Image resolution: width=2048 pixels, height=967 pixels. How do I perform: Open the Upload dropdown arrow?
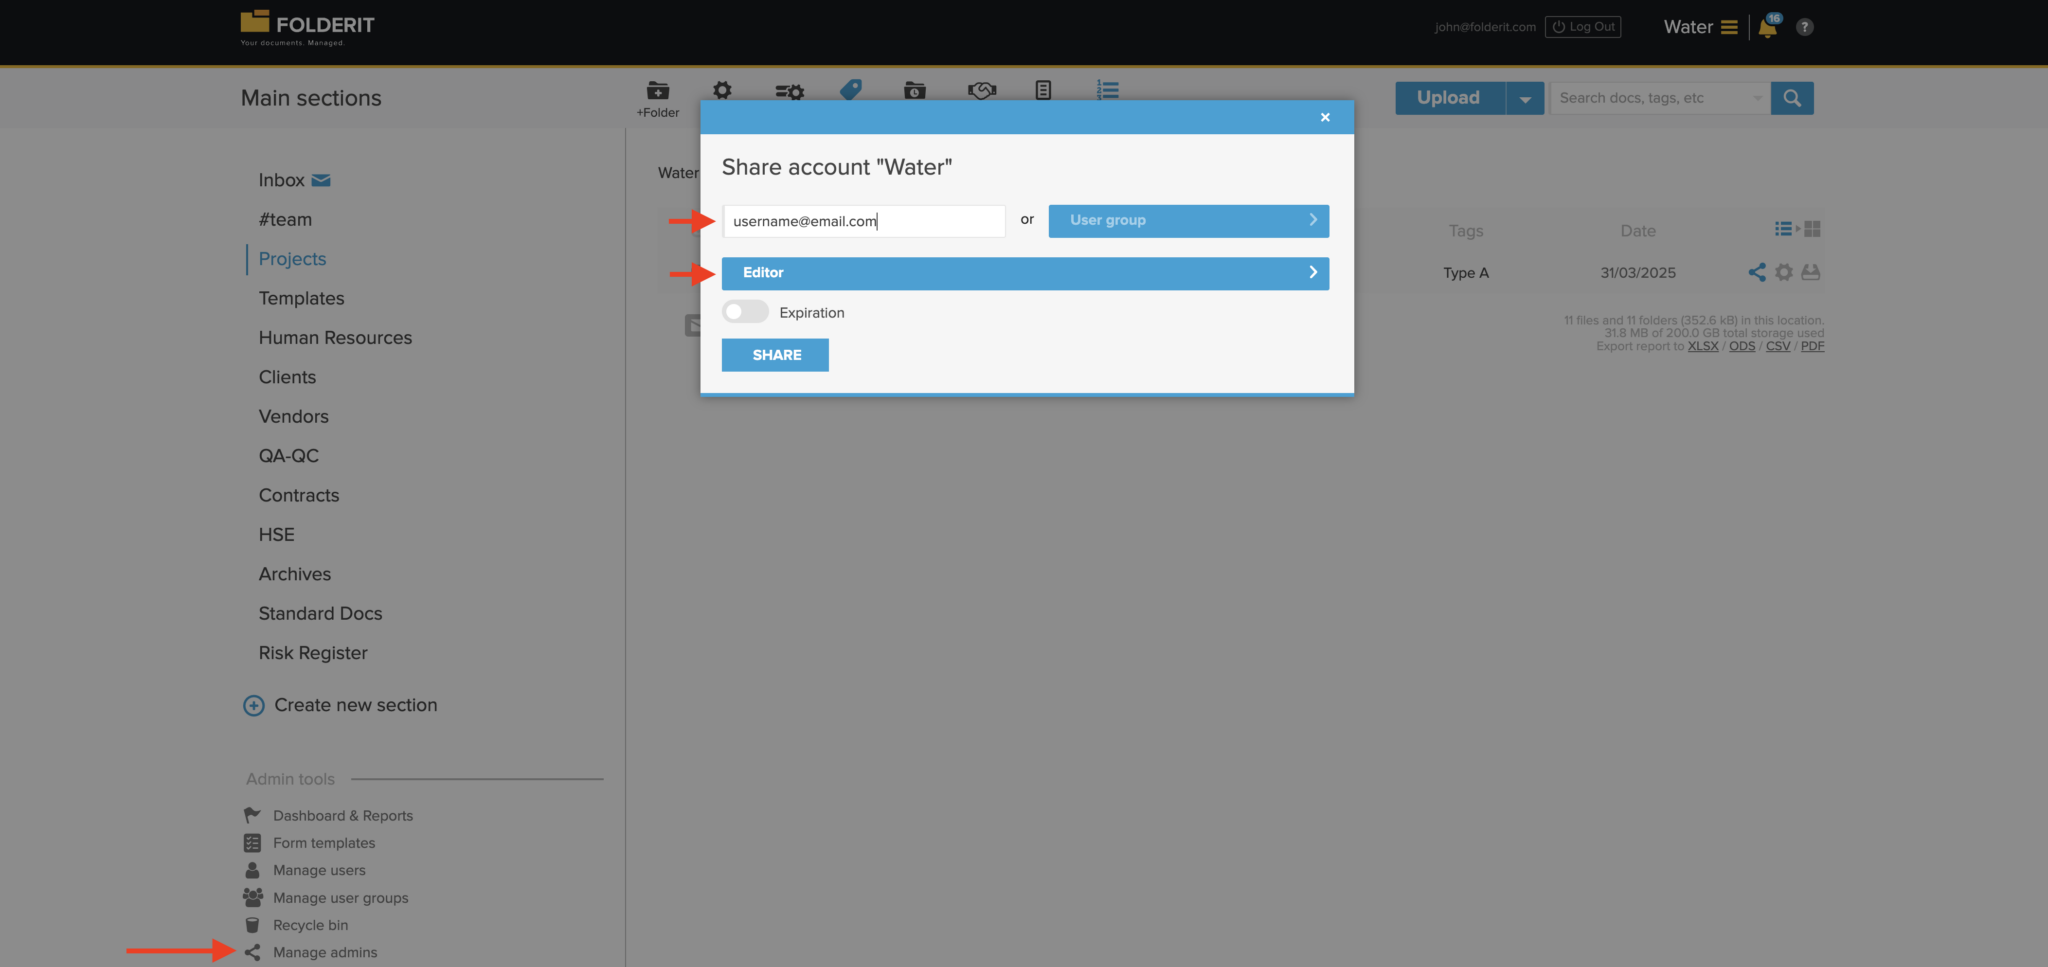[1525, 98]
